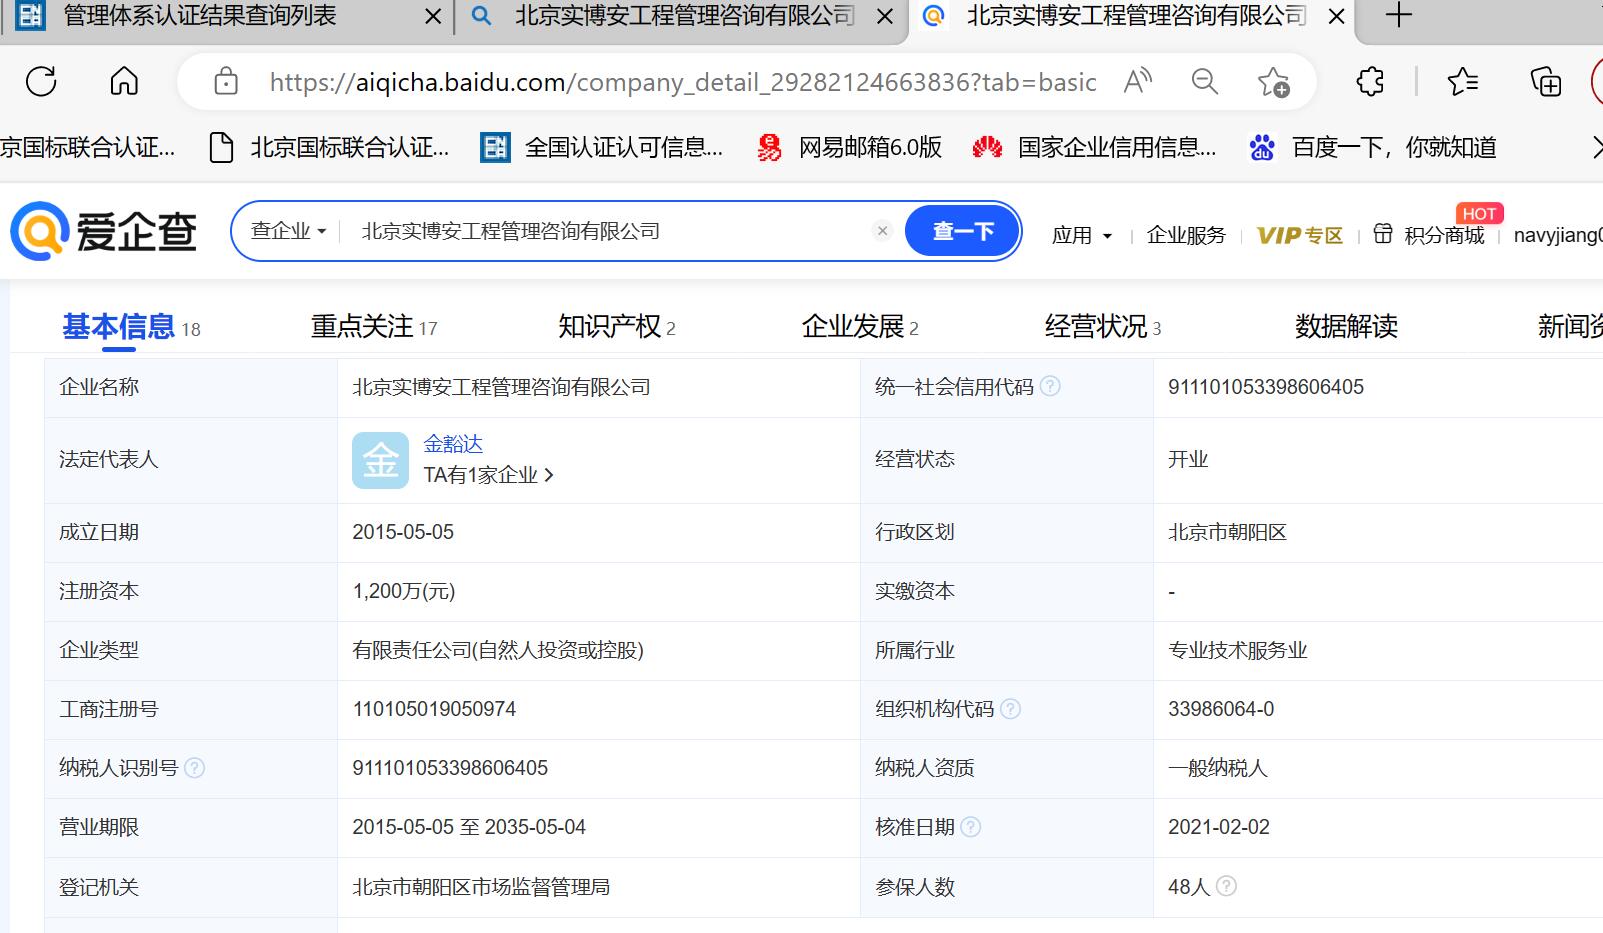Open 企业服务 in the top navigation
This screenshot has width=1603, height=933.
(1186, 235)
